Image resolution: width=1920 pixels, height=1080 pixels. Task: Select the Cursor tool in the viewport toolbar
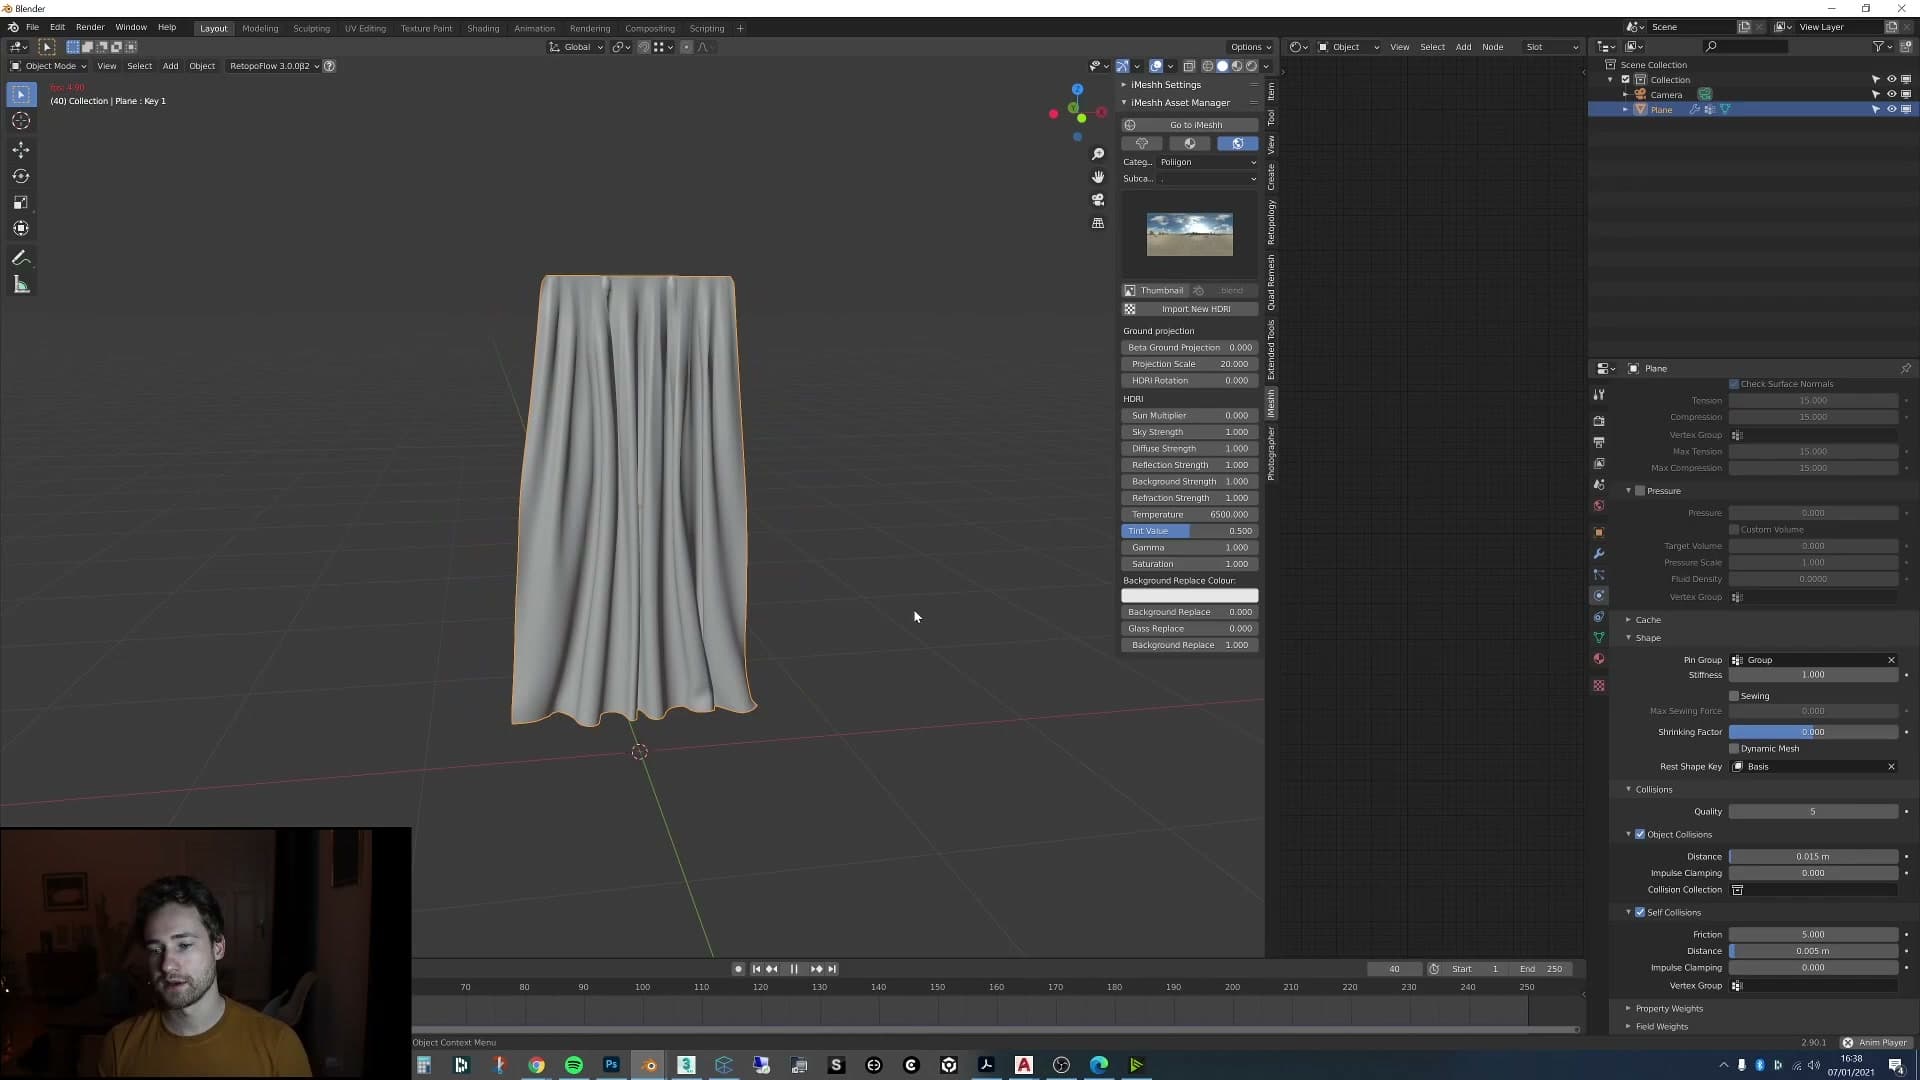pos(21,121)
